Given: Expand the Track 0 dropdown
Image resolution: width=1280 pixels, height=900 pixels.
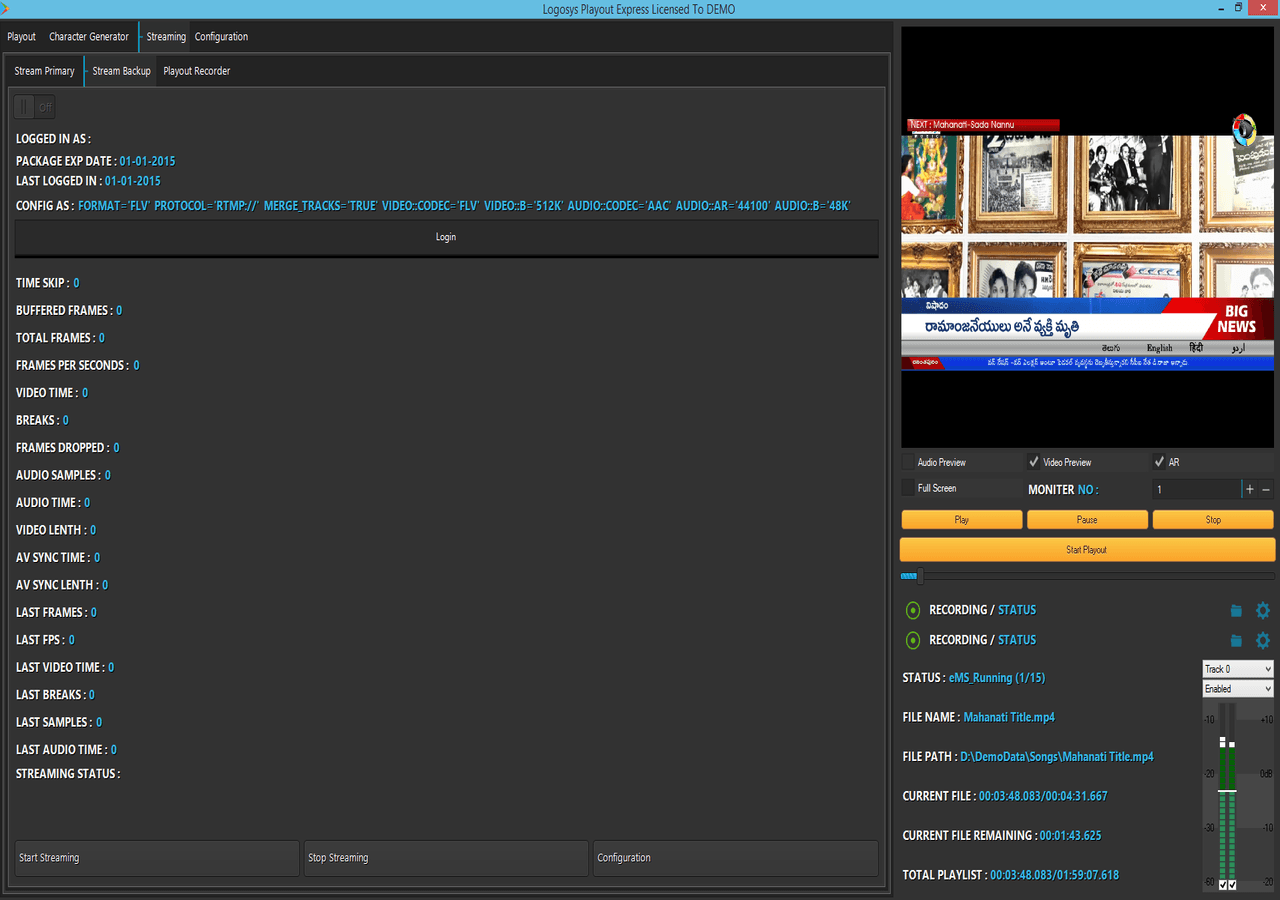Looking at the screenshot, I should click(x=1237, y=669).
